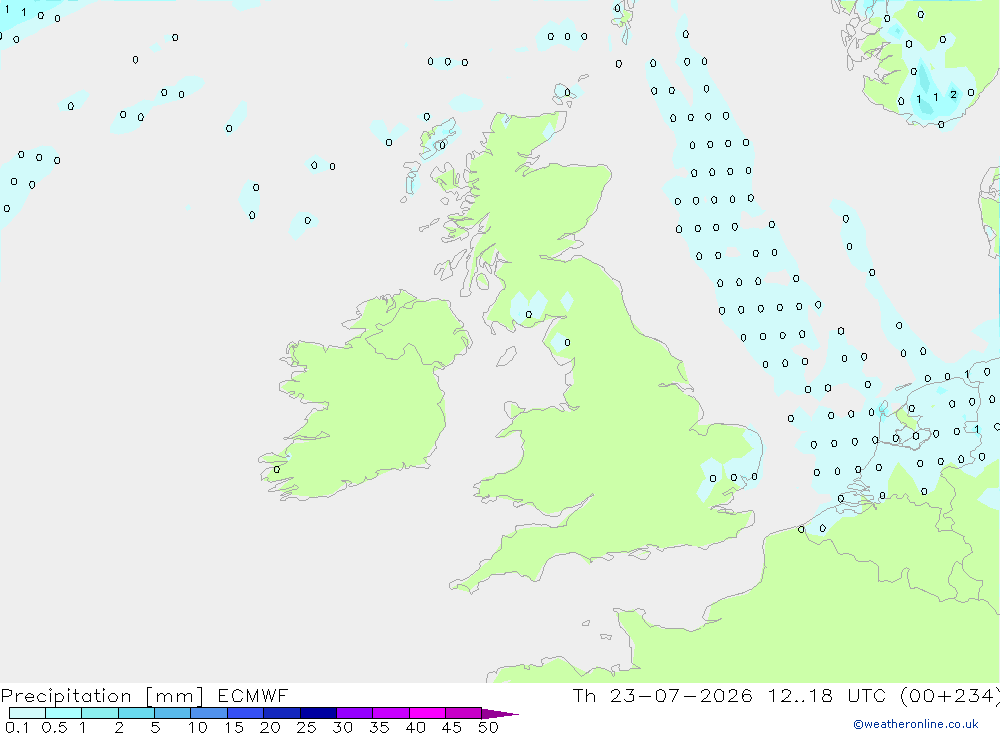Click the "[mm]" unit label
The image size is (1000, 733).
pyautogui.click(x=175, y=696)
